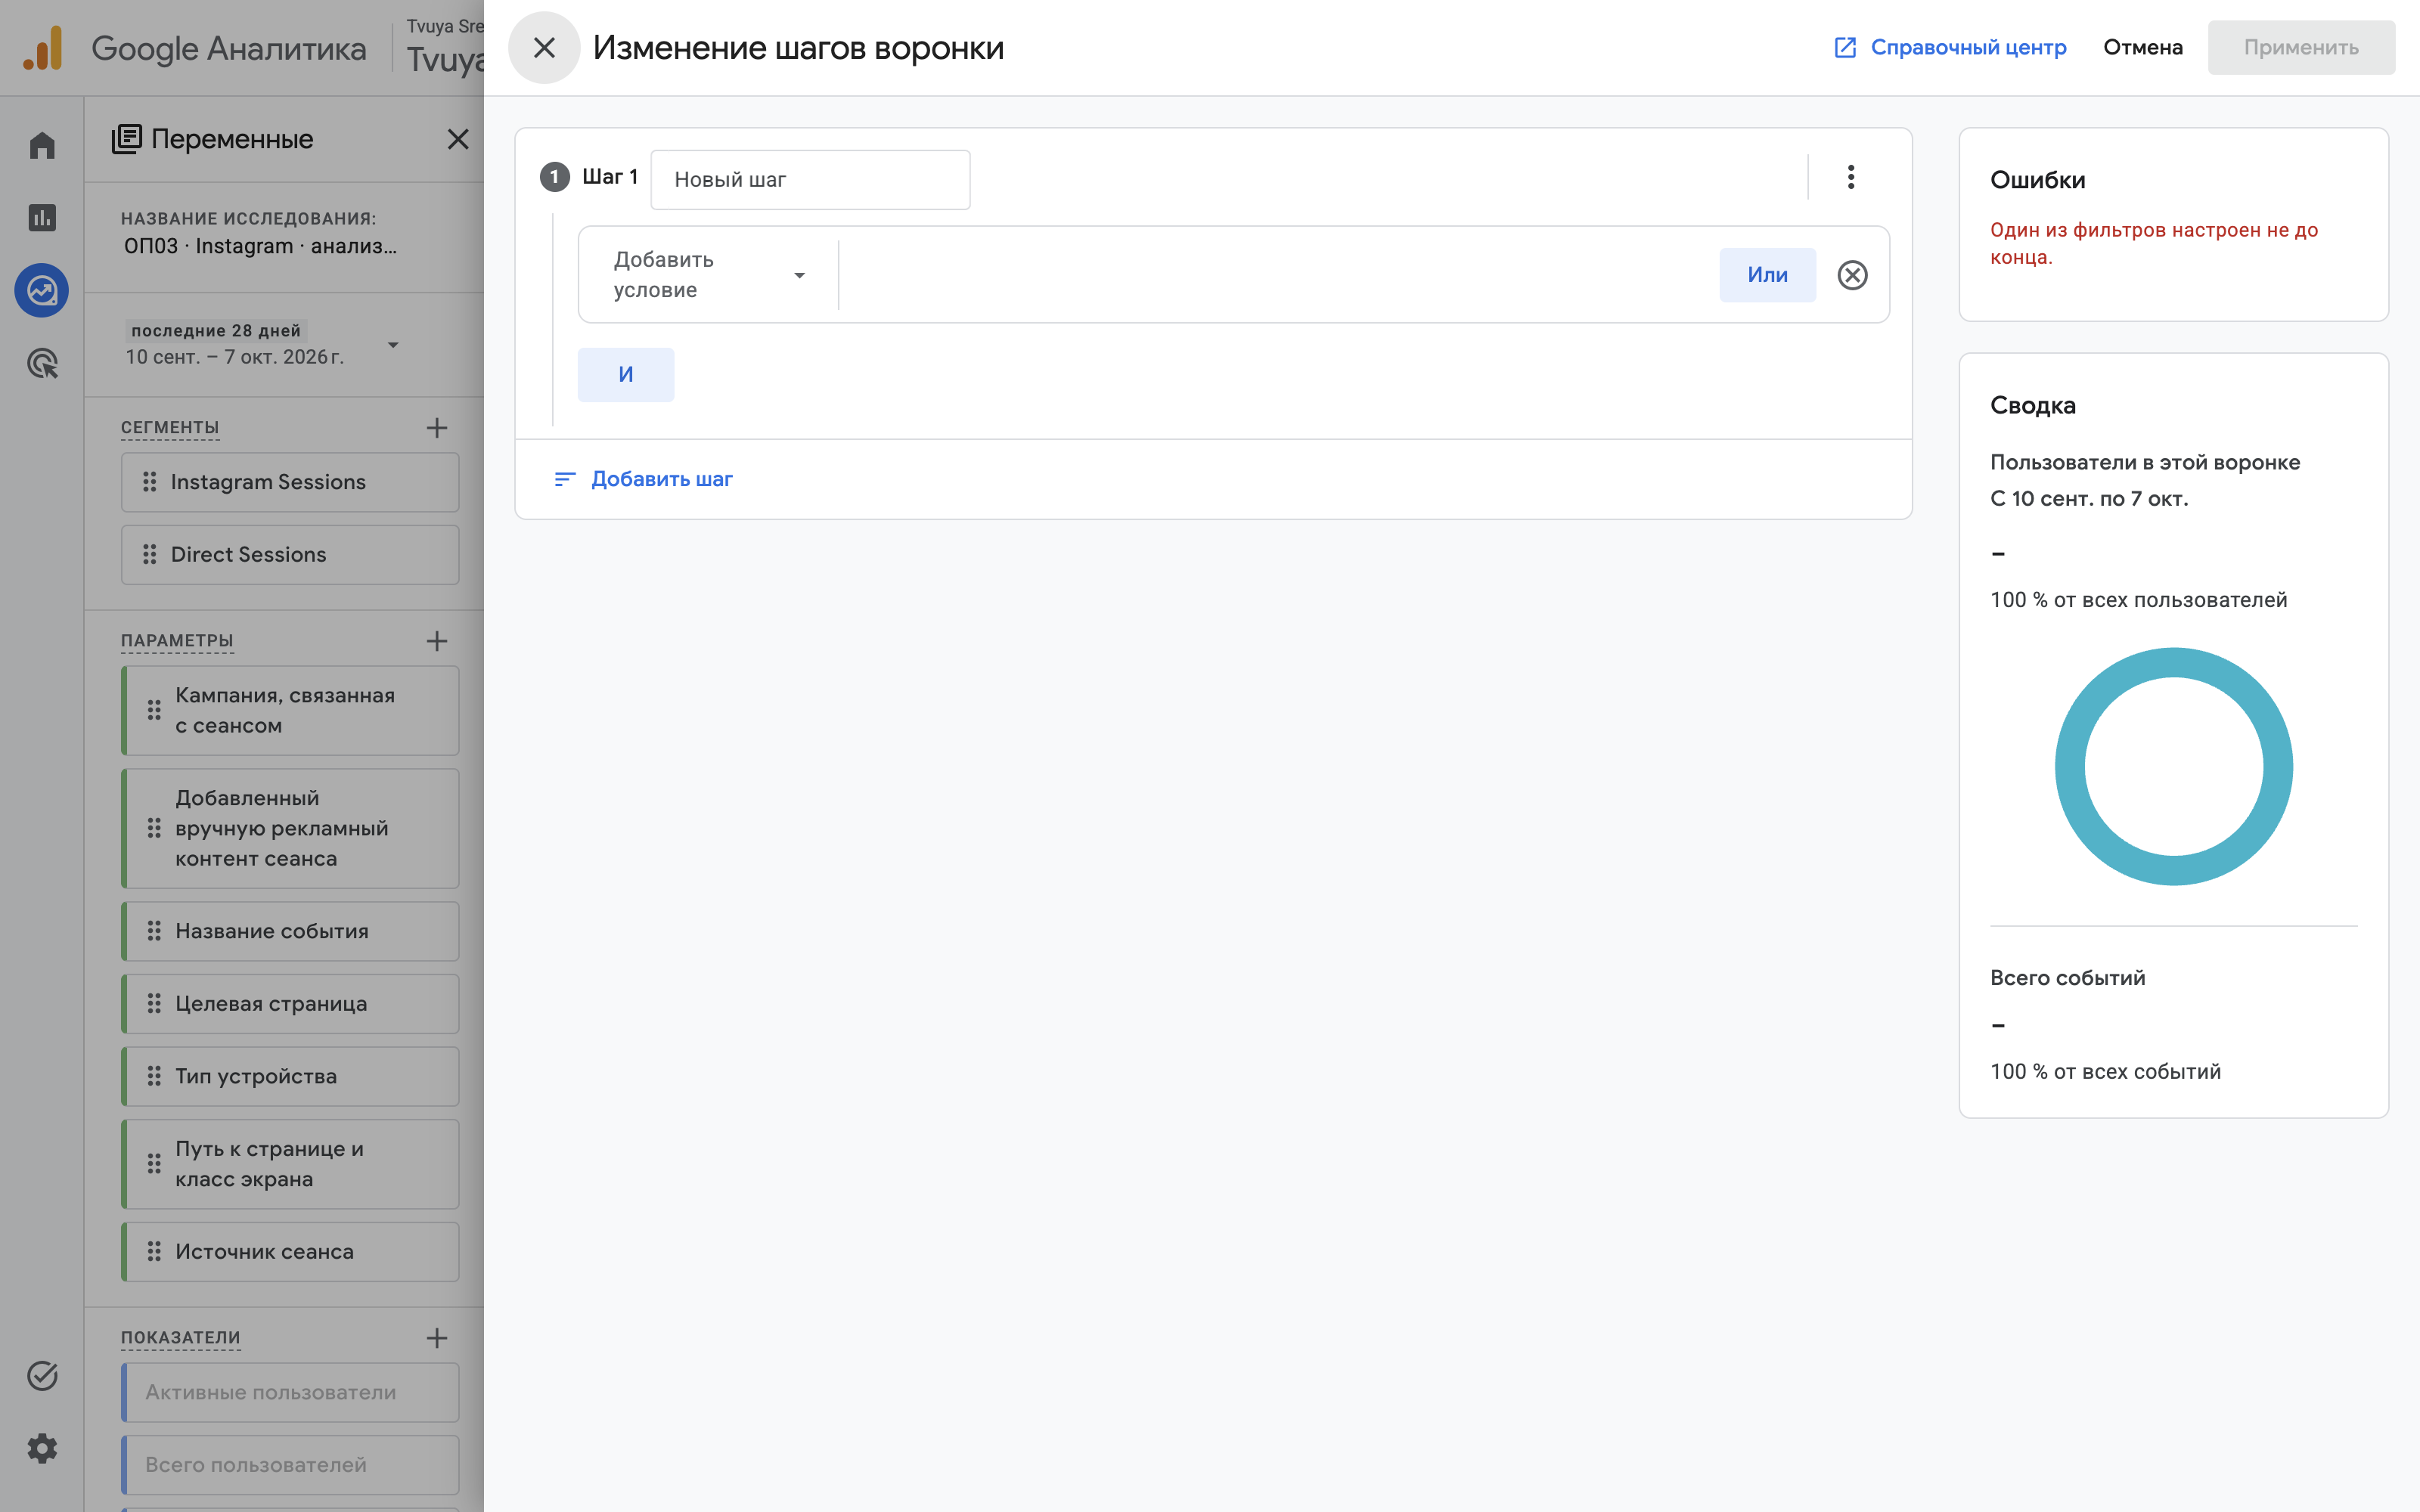Close the funnel steps editing panel
2420x1512 pixels.
[544, 47]
